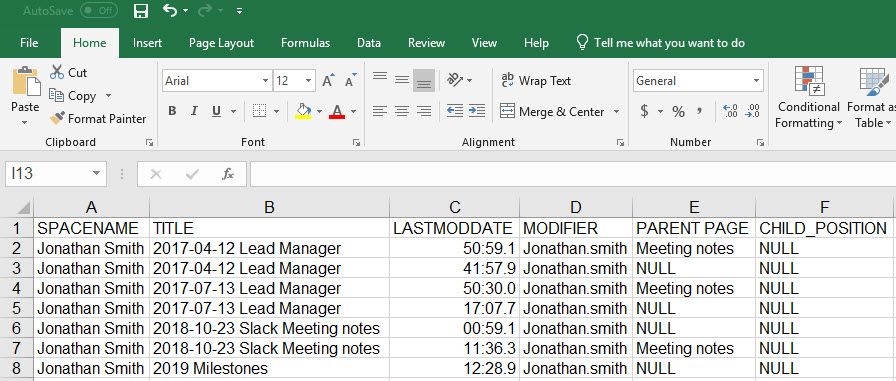The image size is (896, 381).
Task: Toggle the AutoSave switch
Action: point(98,10)
